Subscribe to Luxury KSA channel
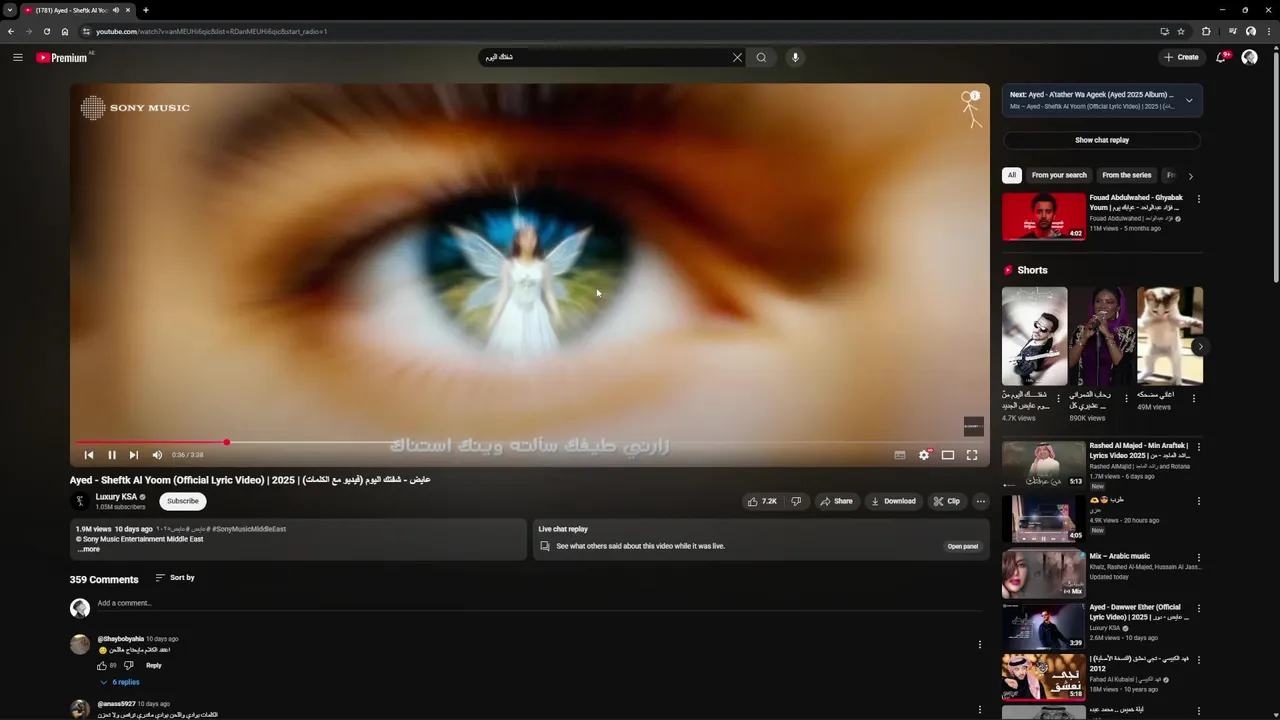Viewport: 1280px width, 720px height. pyautogui.click(x=183, y=501)
